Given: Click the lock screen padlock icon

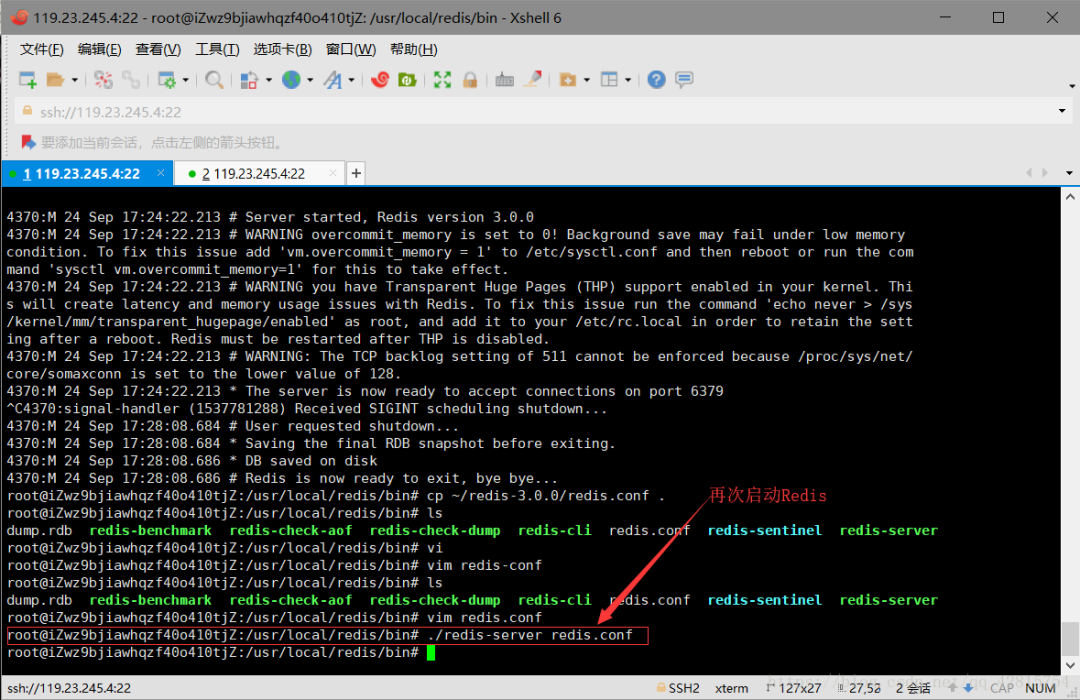Looking at the screenshot, I should [x=470, y=80].
